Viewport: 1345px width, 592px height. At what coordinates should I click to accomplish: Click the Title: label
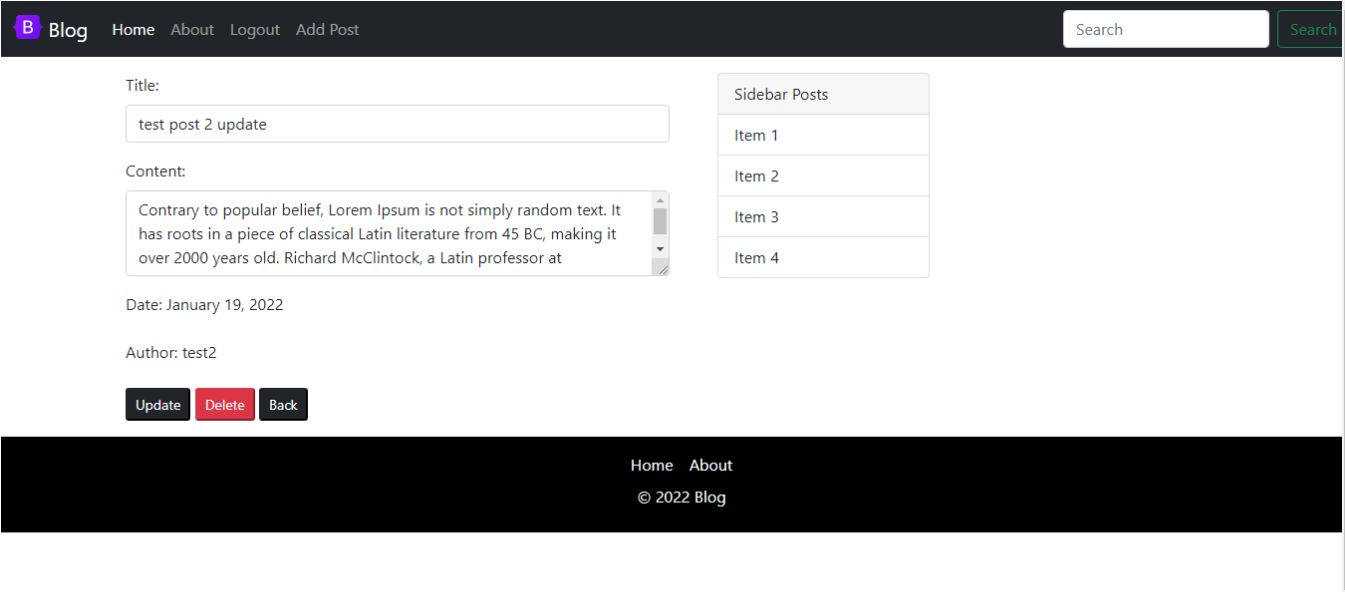(x=142, y=86)
